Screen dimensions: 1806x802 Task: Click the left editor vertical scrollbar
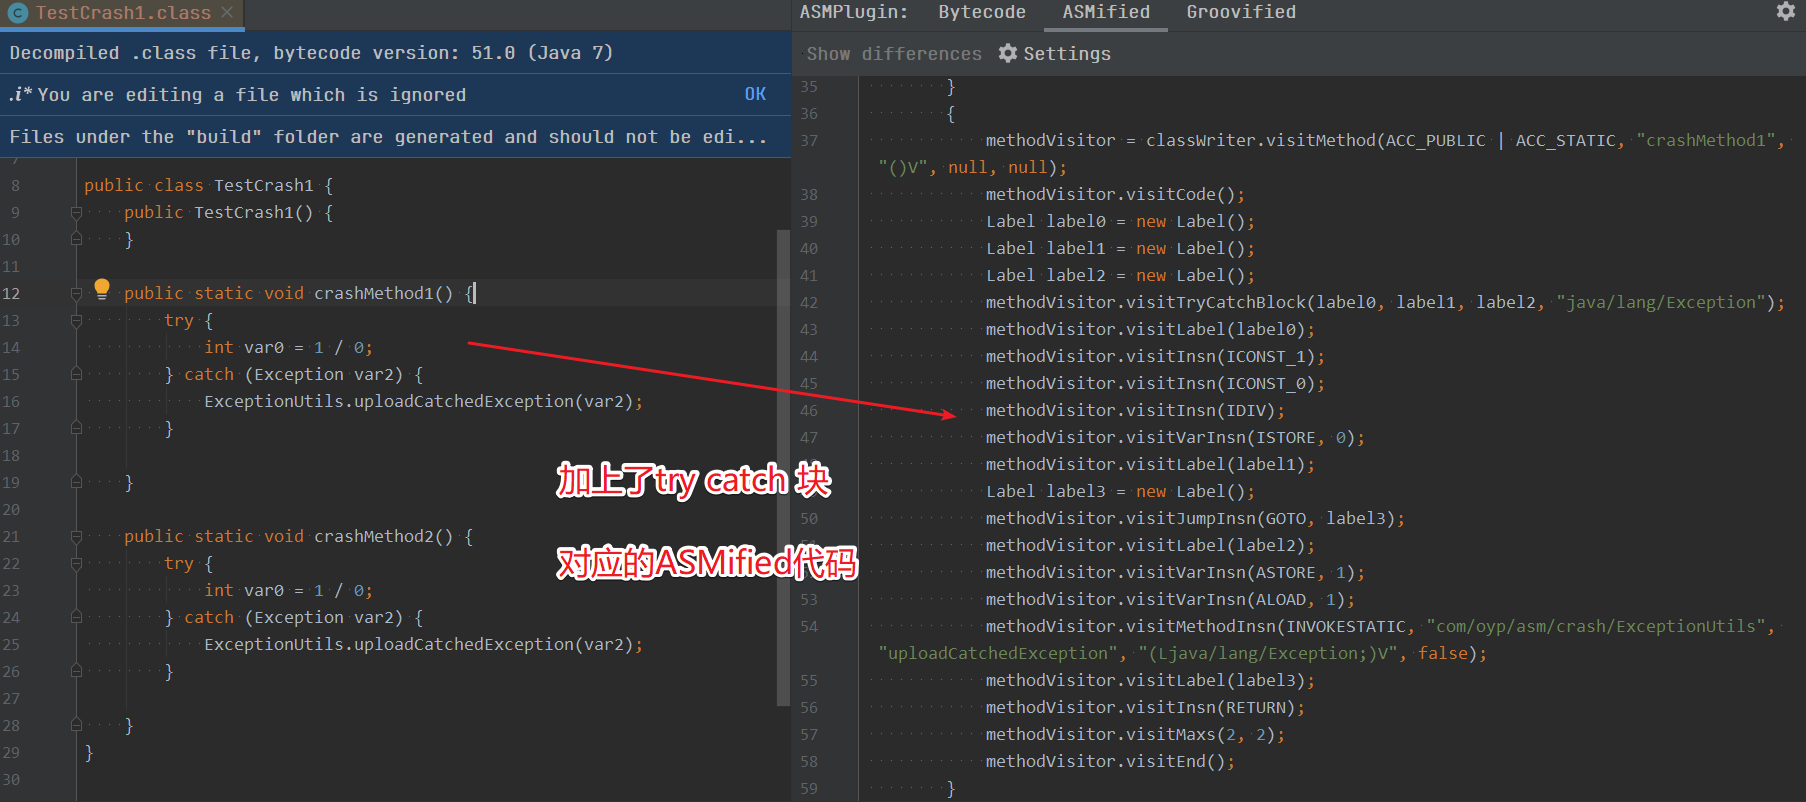tap(783, 467)
